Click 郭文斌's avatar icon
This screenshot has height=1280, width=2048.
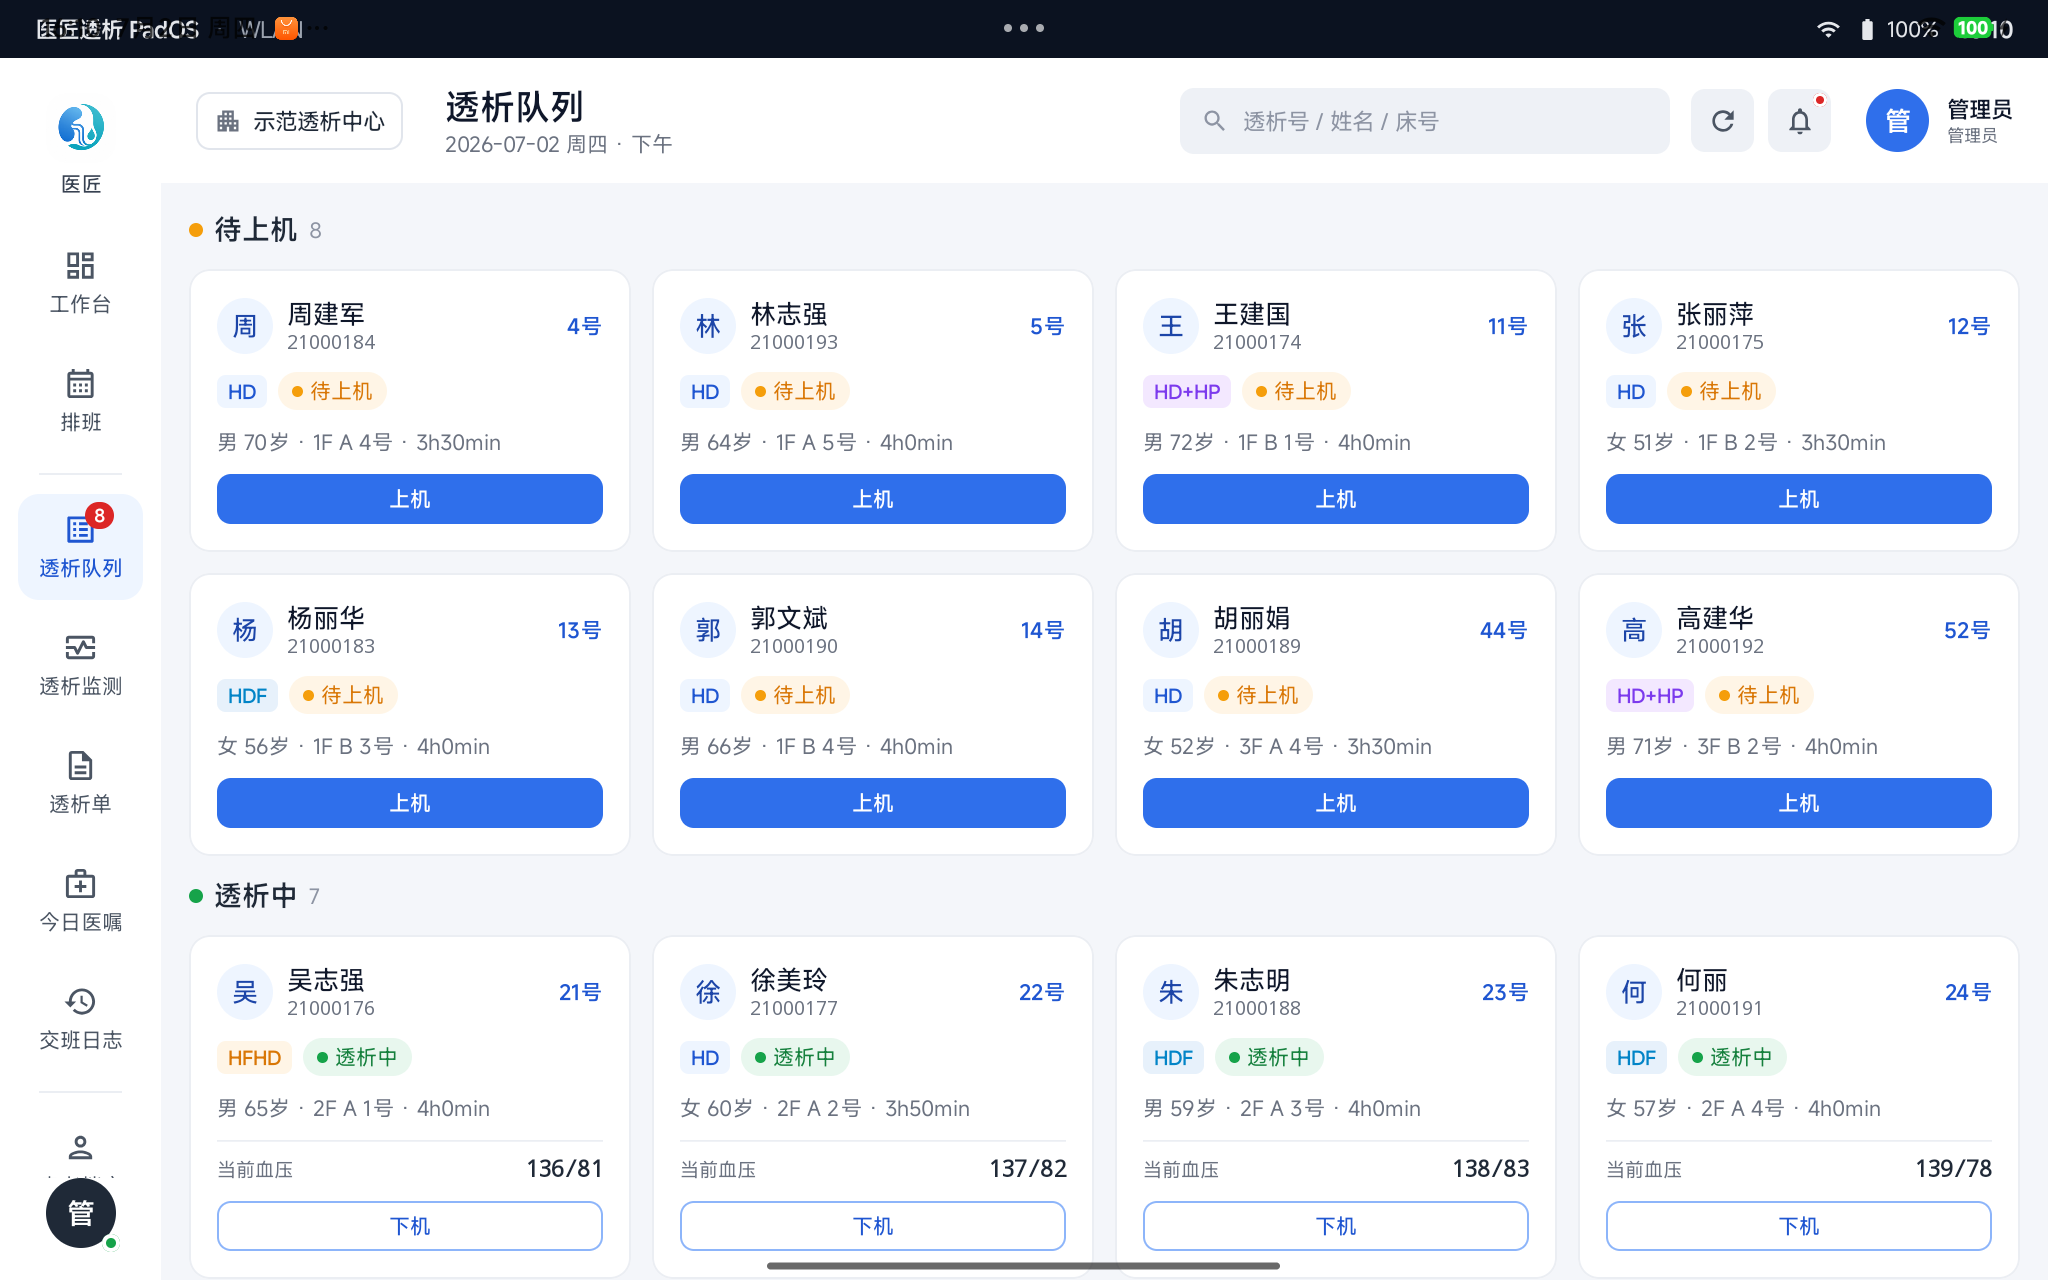pos(708,630)
